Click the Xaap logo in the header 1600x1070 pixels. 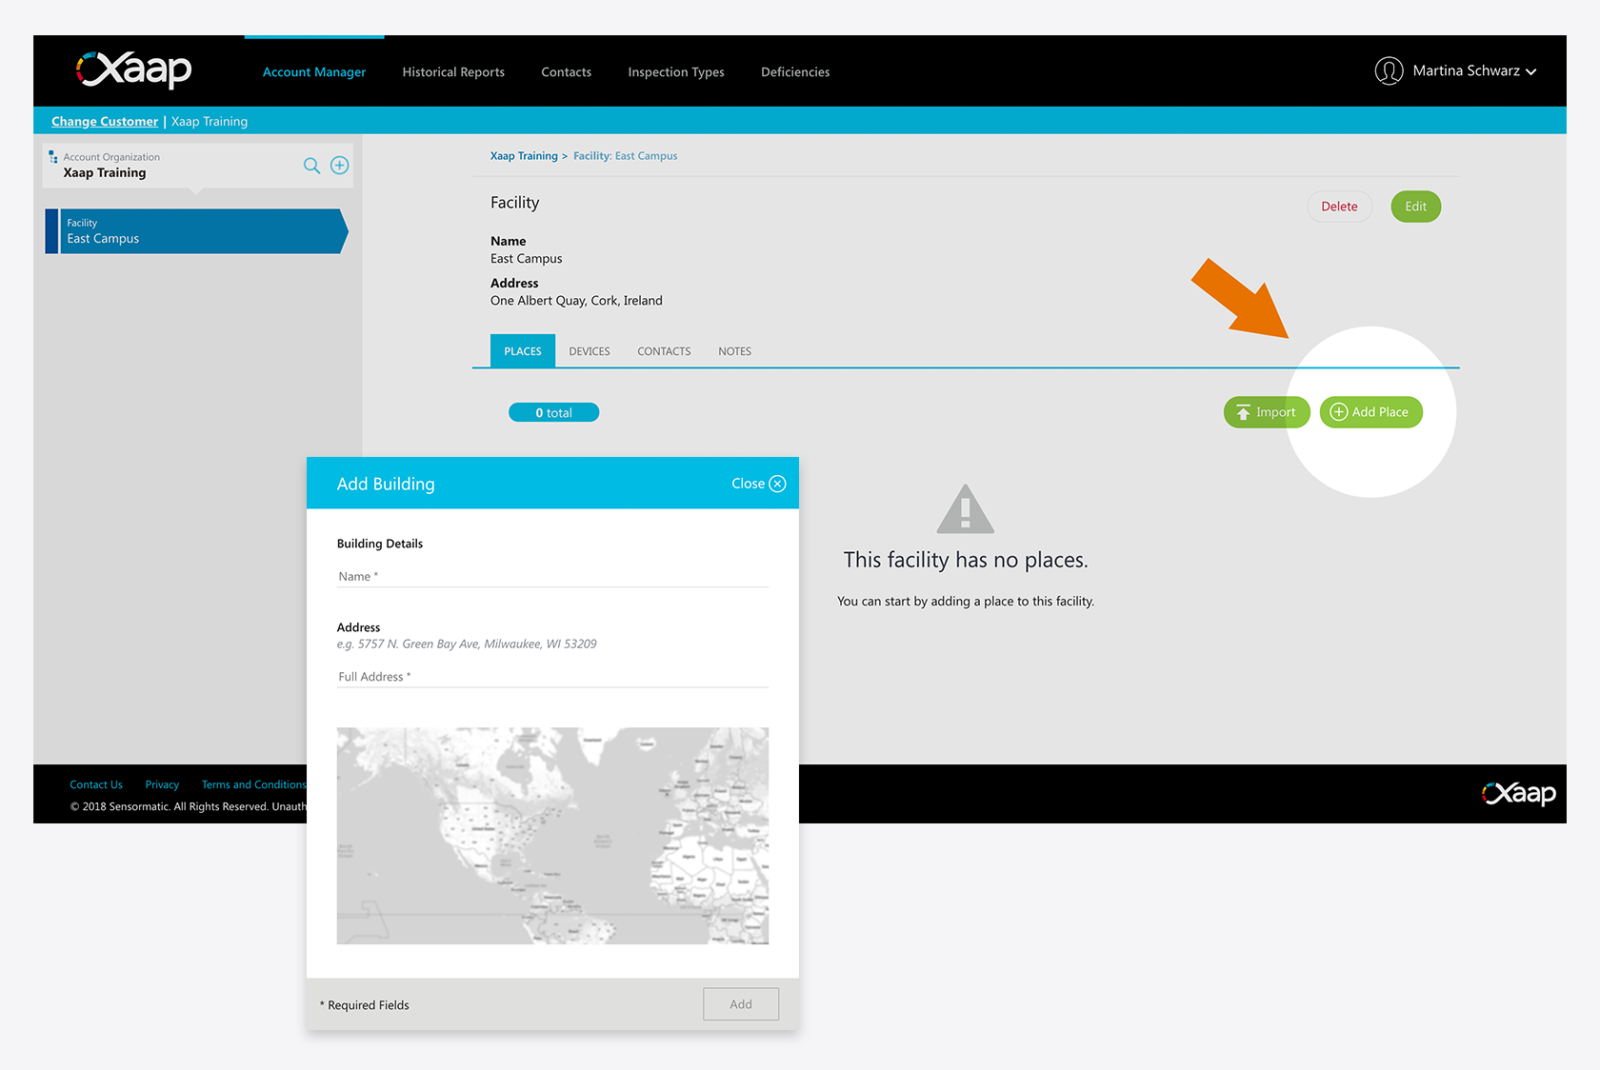(x=133, y=70)
